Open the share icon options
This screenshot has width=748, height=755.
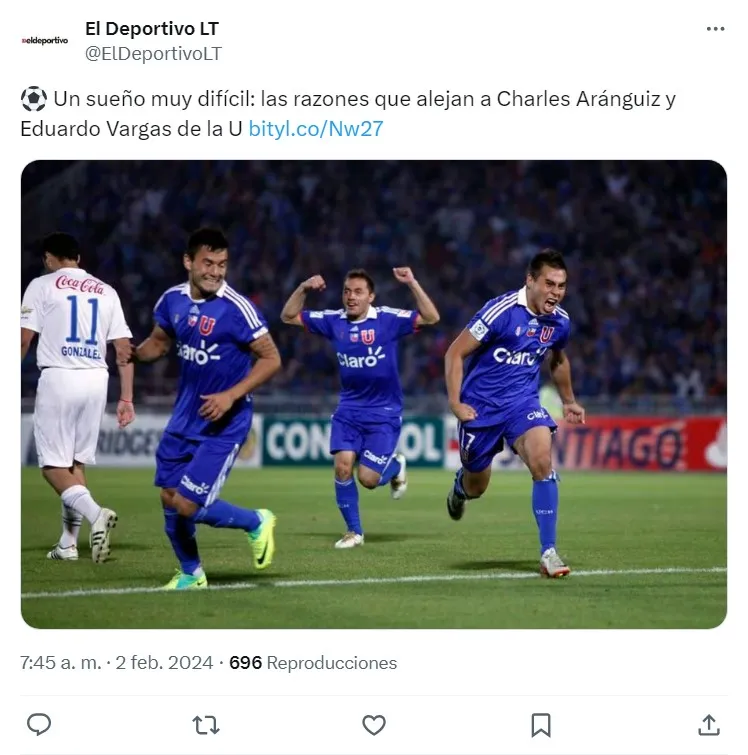coord(709,725)
